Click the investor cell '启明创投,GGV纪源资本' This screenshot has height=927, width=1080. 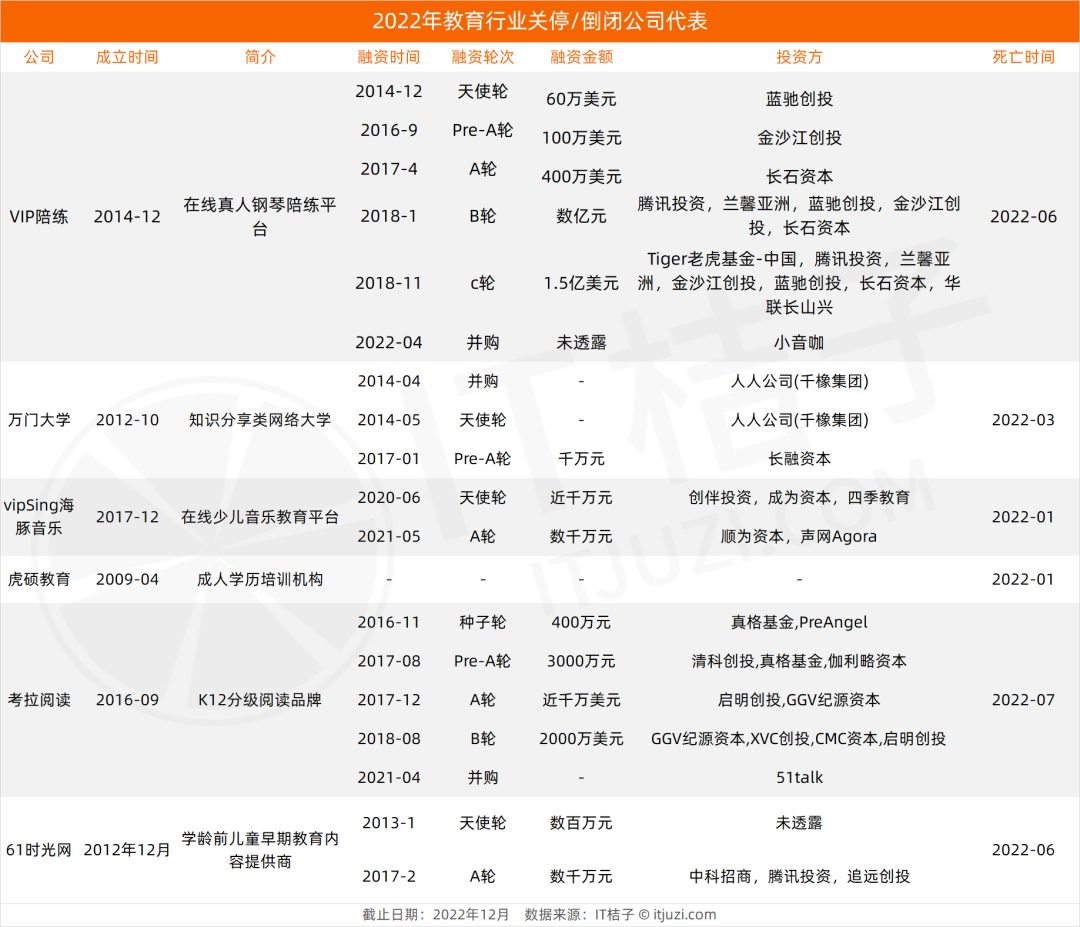click(x=799, y=700)
